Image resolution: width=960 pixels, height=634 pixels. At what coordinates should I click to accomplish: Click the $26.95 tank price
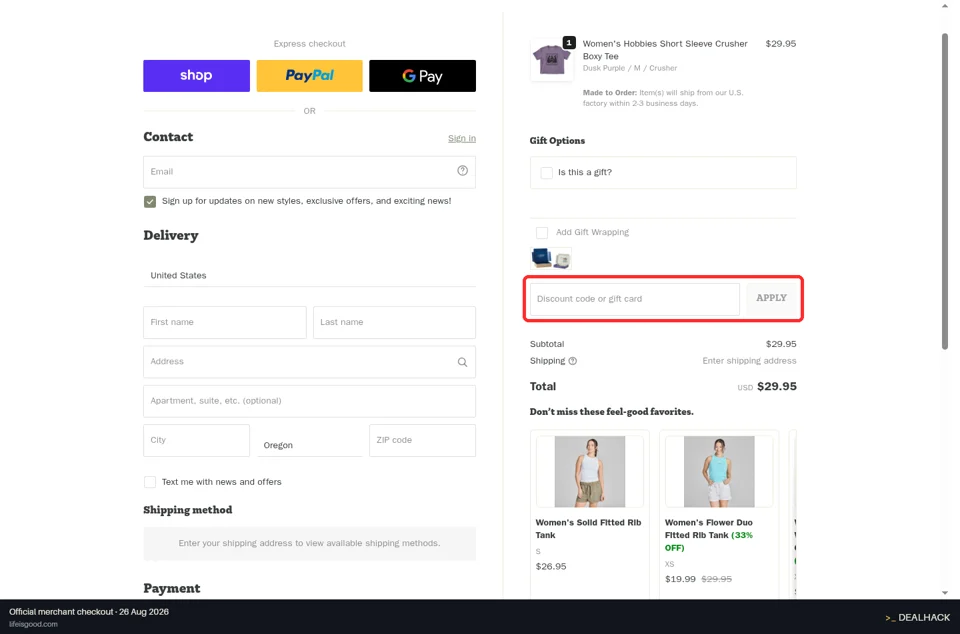pyautogui.click(x=551, y=567)
